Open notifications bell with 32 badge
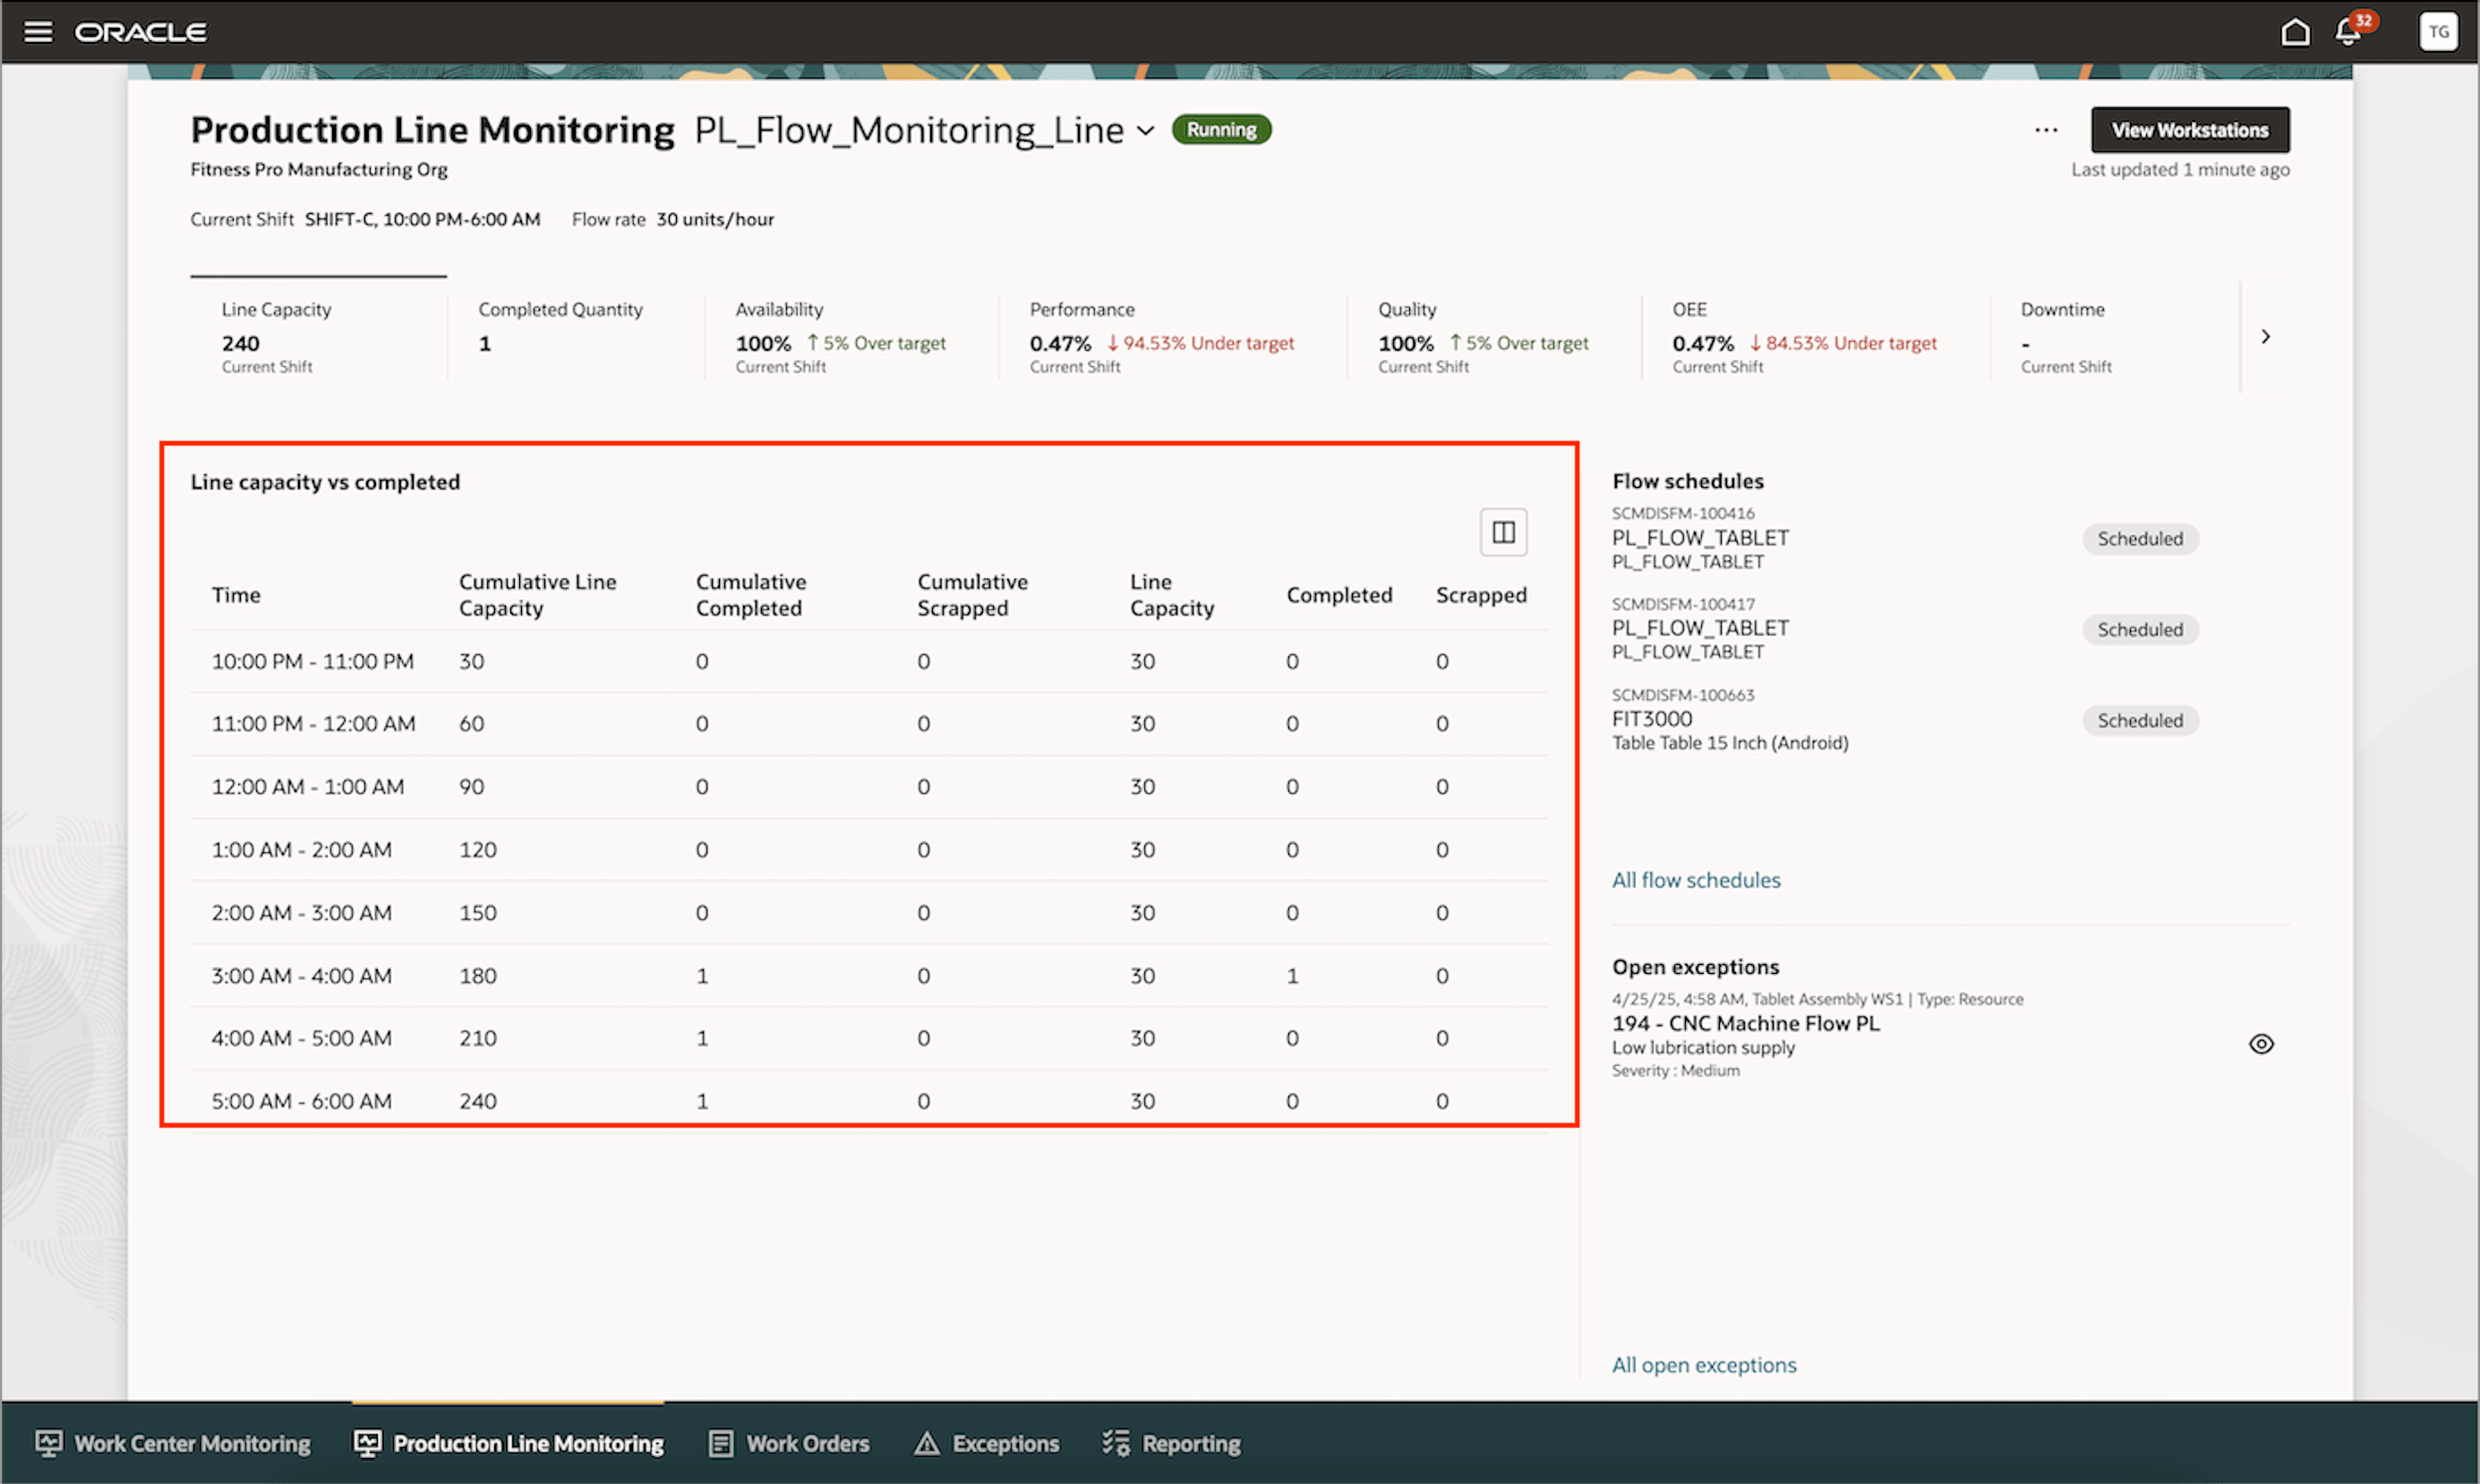 [2348, 32]
